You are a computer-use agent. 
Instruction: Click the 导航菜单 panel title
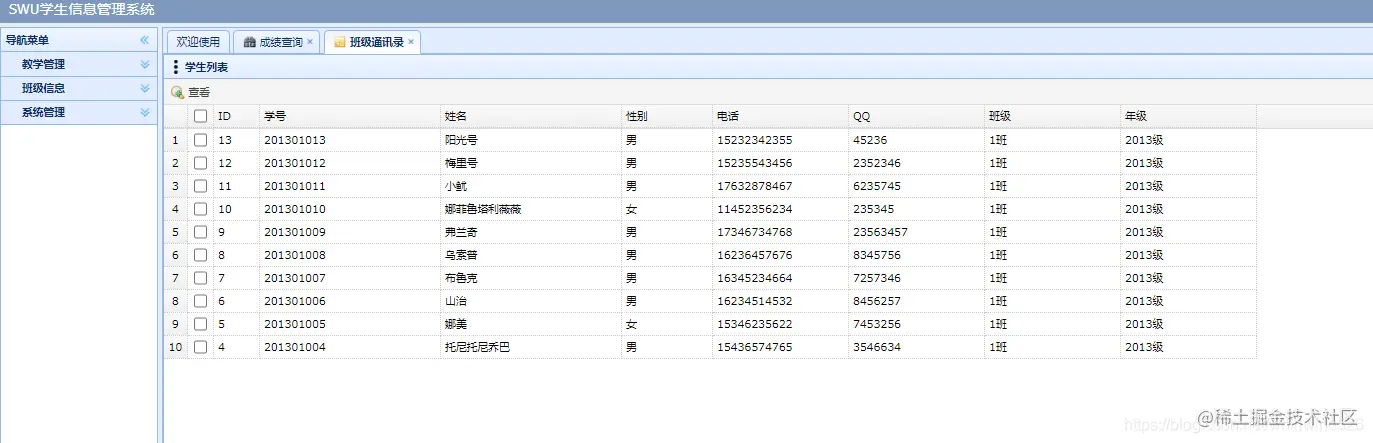tap(27, 40)
